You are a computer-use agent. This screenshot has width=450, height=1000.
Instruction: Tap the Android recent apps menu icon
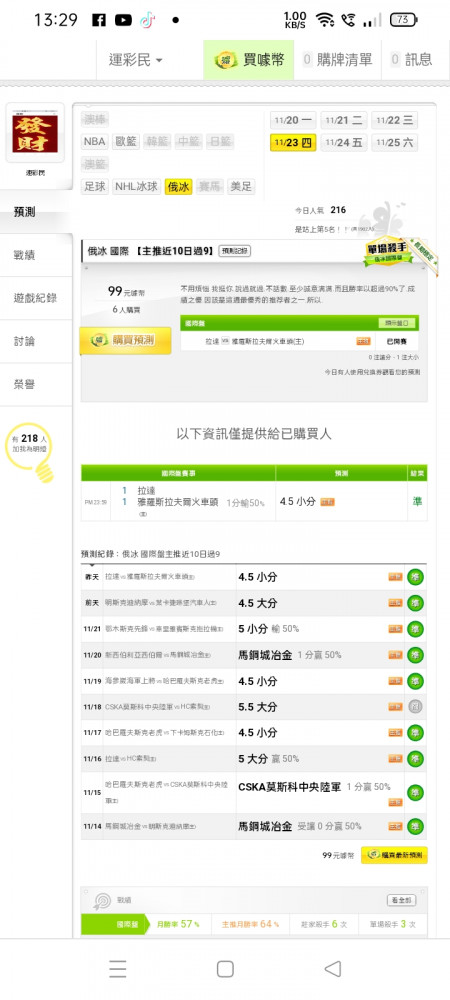[117, 969]
